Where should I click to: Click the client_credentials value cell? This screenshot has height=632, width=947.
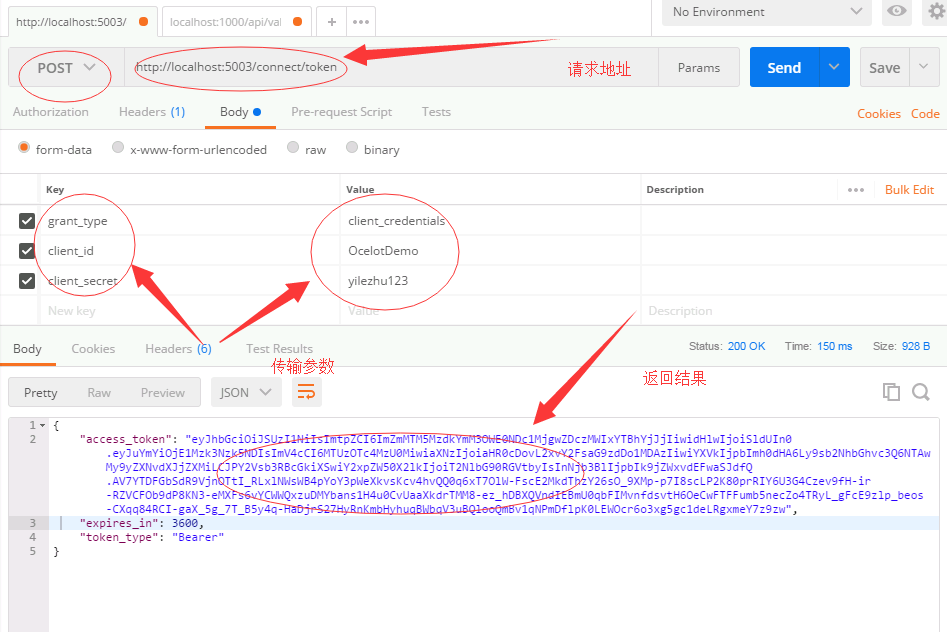coord(490,221)
